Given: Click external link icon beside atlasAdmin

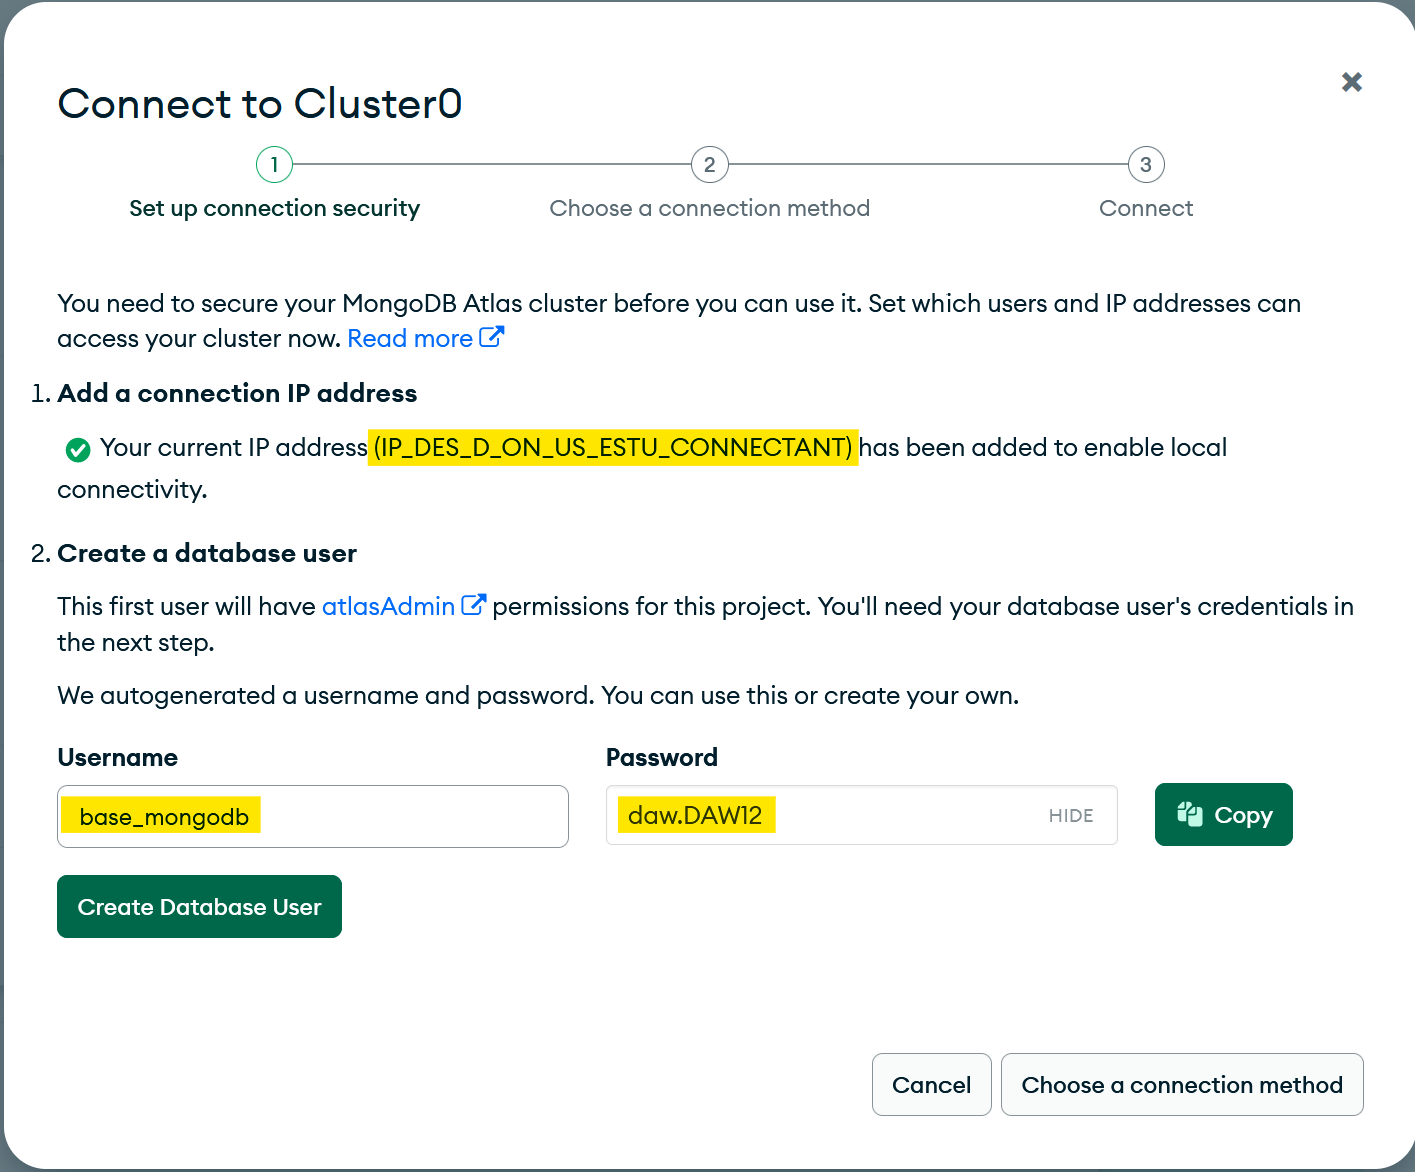Looking at the screenshot, I should [x=473, y=605].
